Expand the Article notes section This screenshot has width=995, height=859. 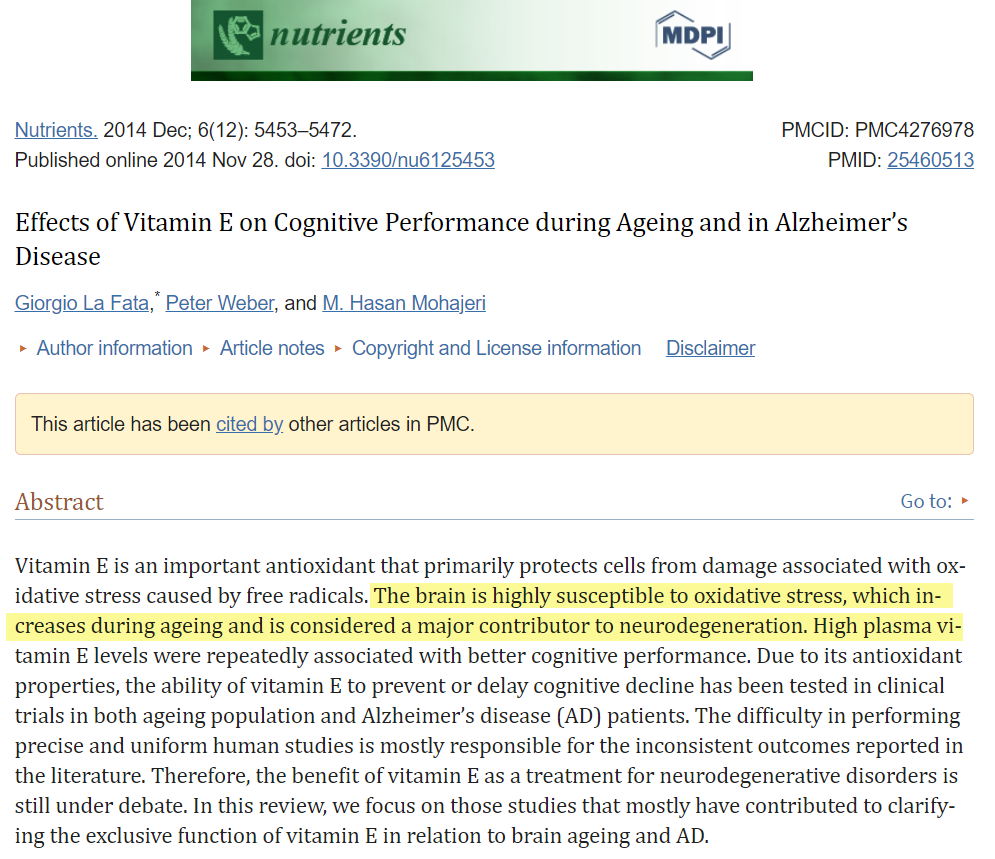click(x=272, y=348)
